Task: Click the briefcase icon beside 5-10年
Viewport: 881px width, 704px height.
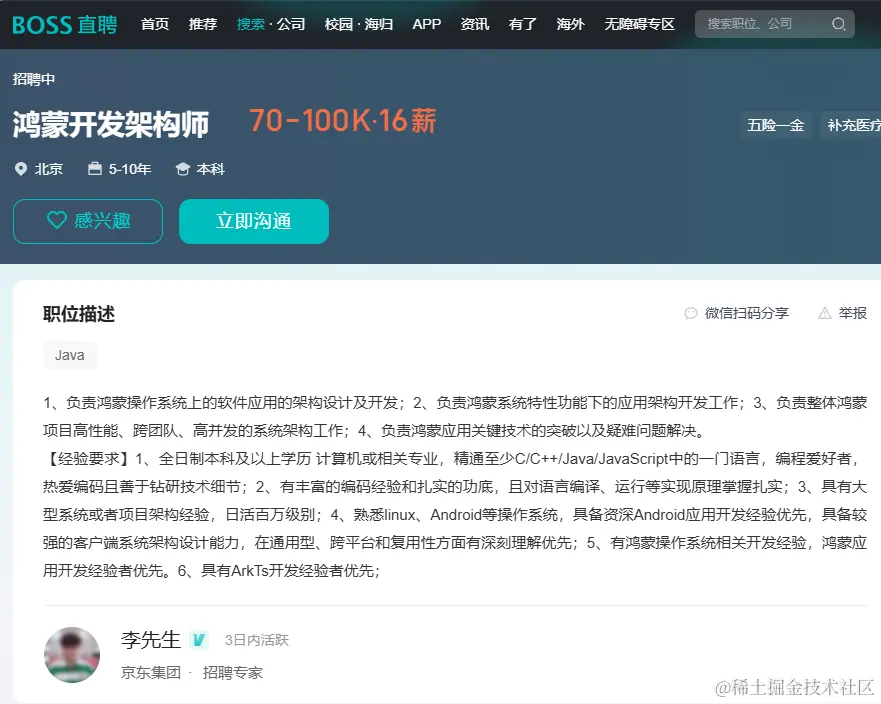Action: pos(95,169)
